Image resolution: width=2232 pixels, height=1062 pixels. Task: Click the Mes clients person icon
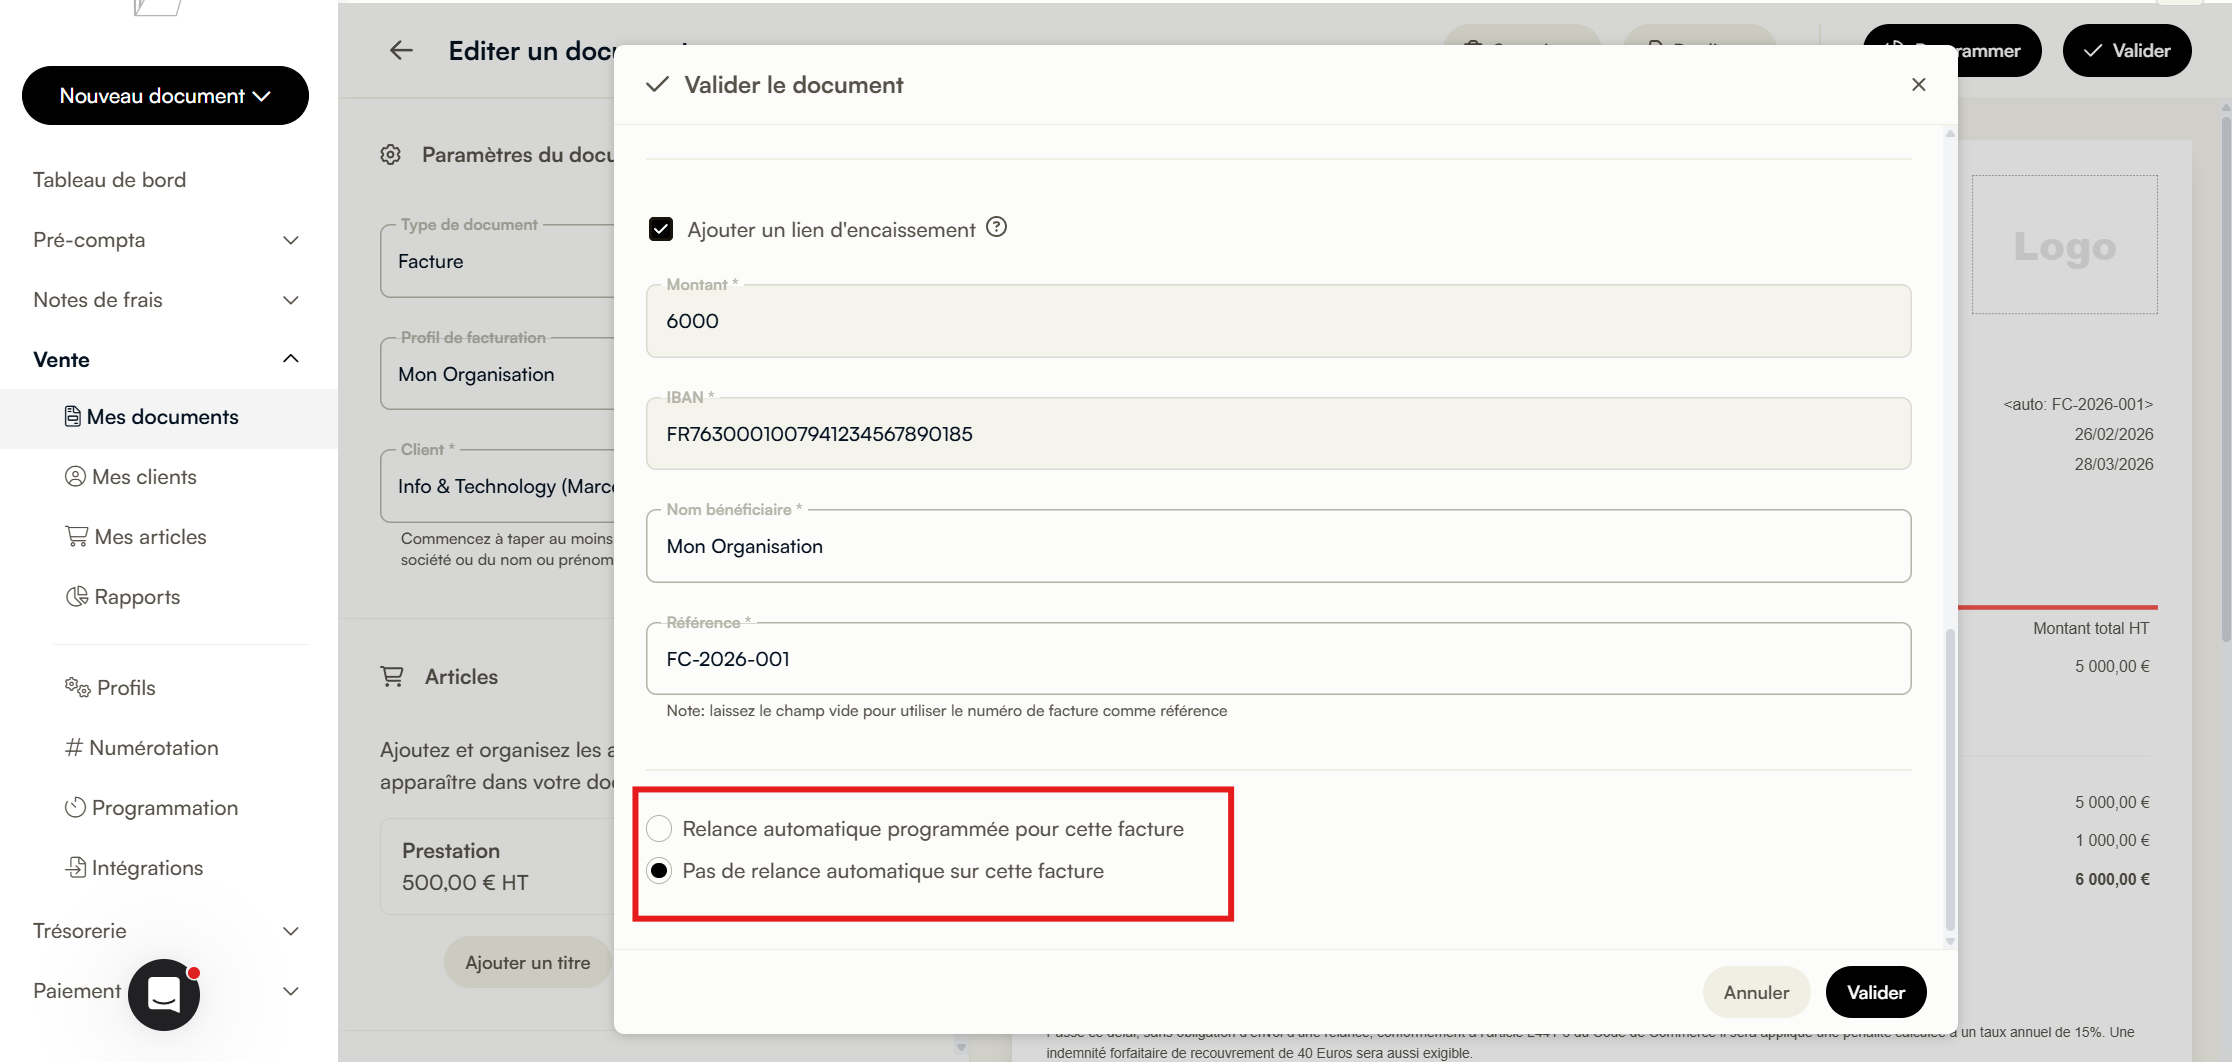coord(75,476)
